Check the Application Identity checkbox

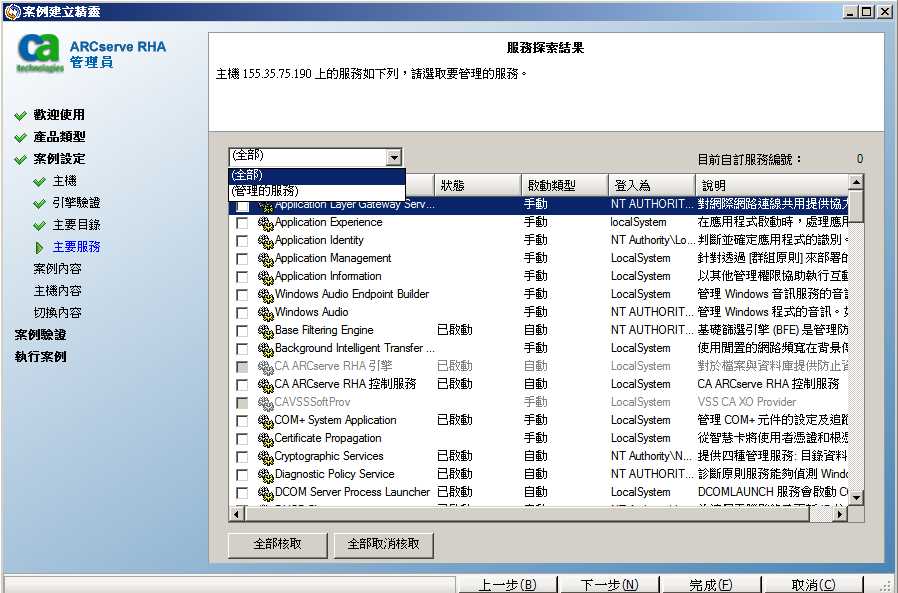click(242, 241)
